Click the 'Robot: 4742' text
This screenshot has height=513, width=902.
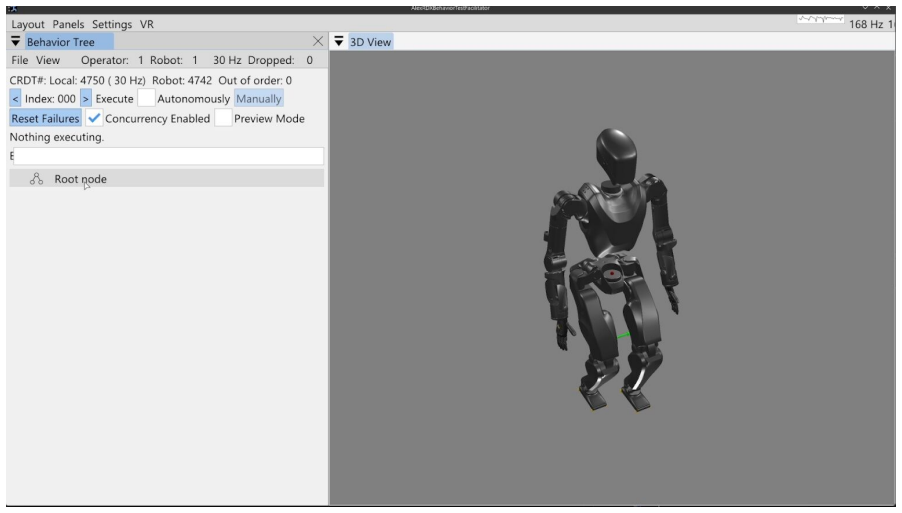182,81
